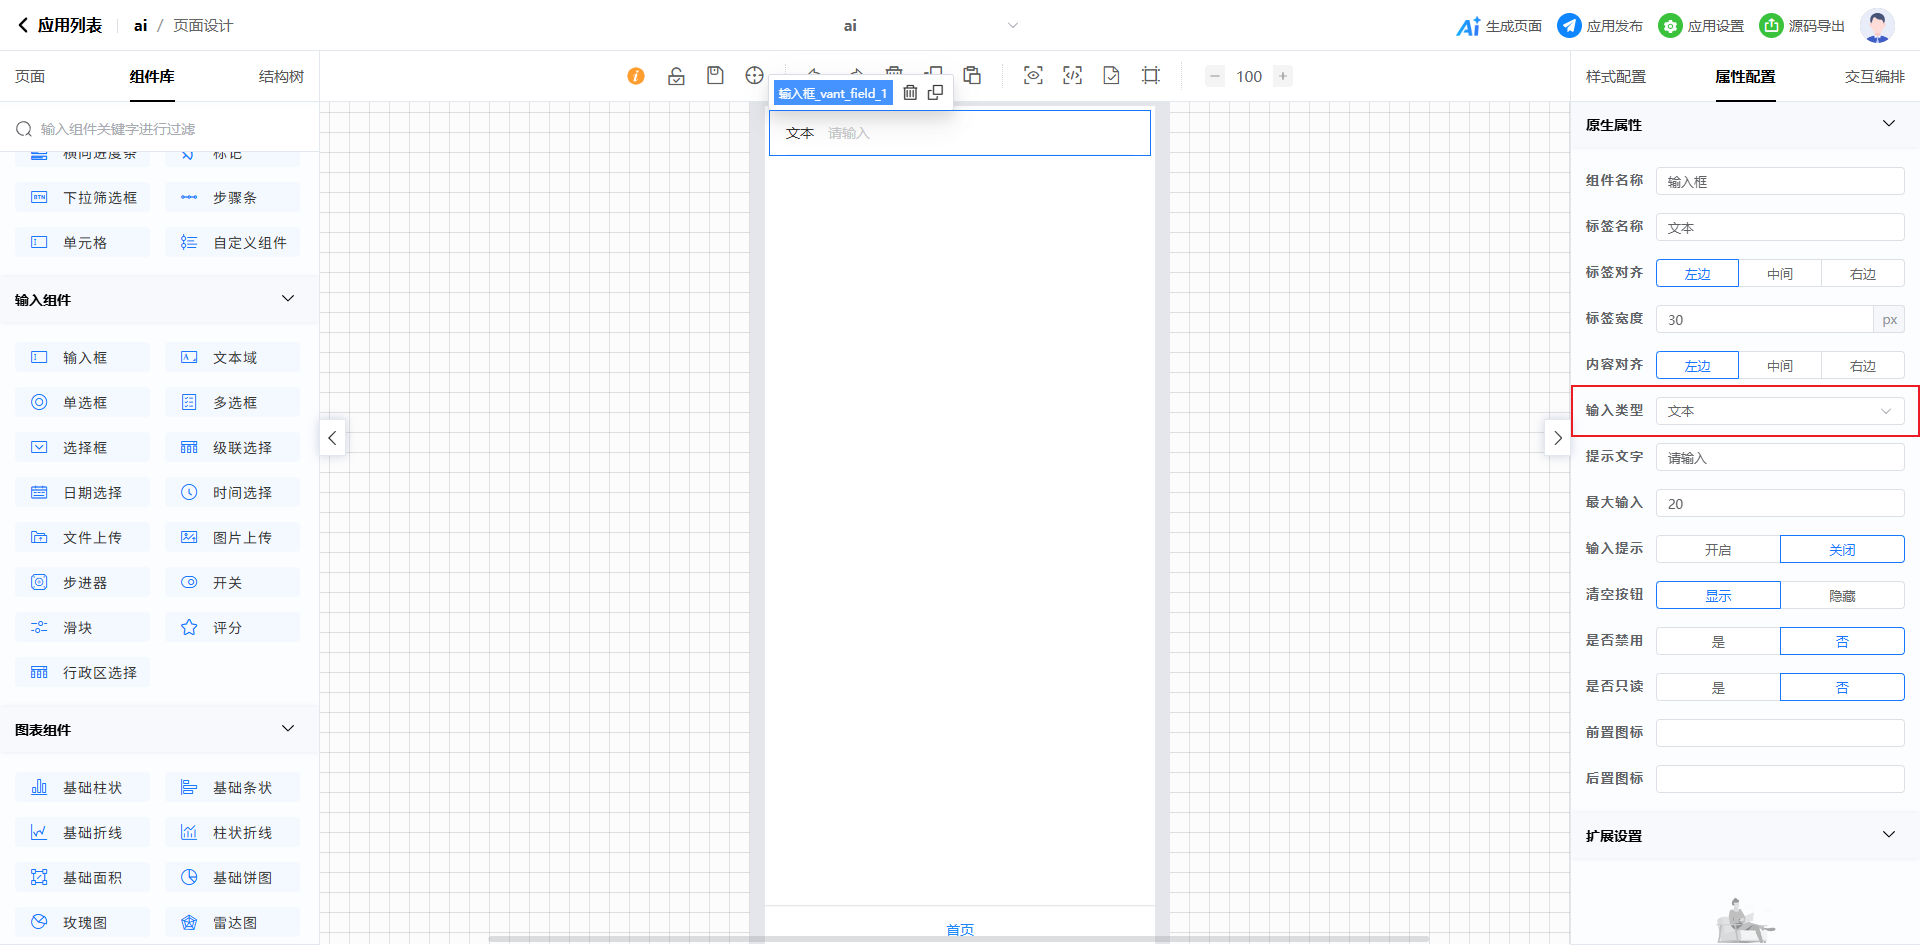1920x945 pixels.
Task: Increase zoom with the plus button
Action: (x=1283, y=76)
